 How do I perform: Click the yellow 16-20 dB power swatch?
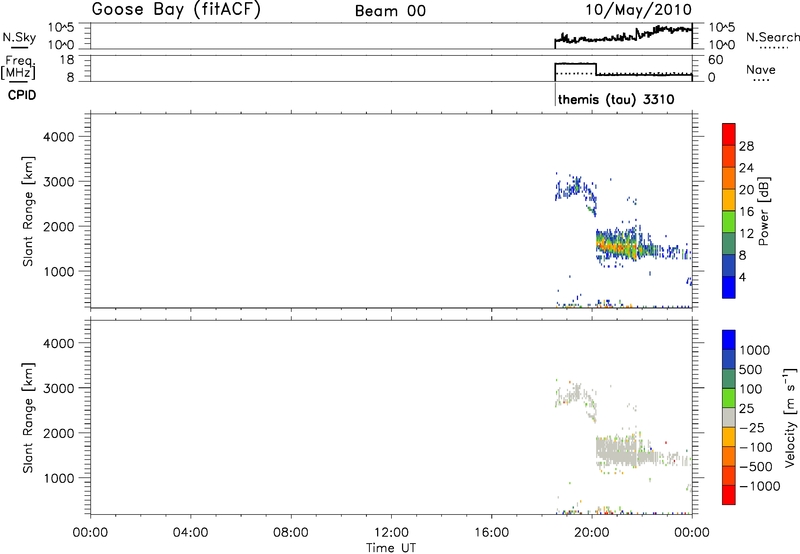pos(729,199)
